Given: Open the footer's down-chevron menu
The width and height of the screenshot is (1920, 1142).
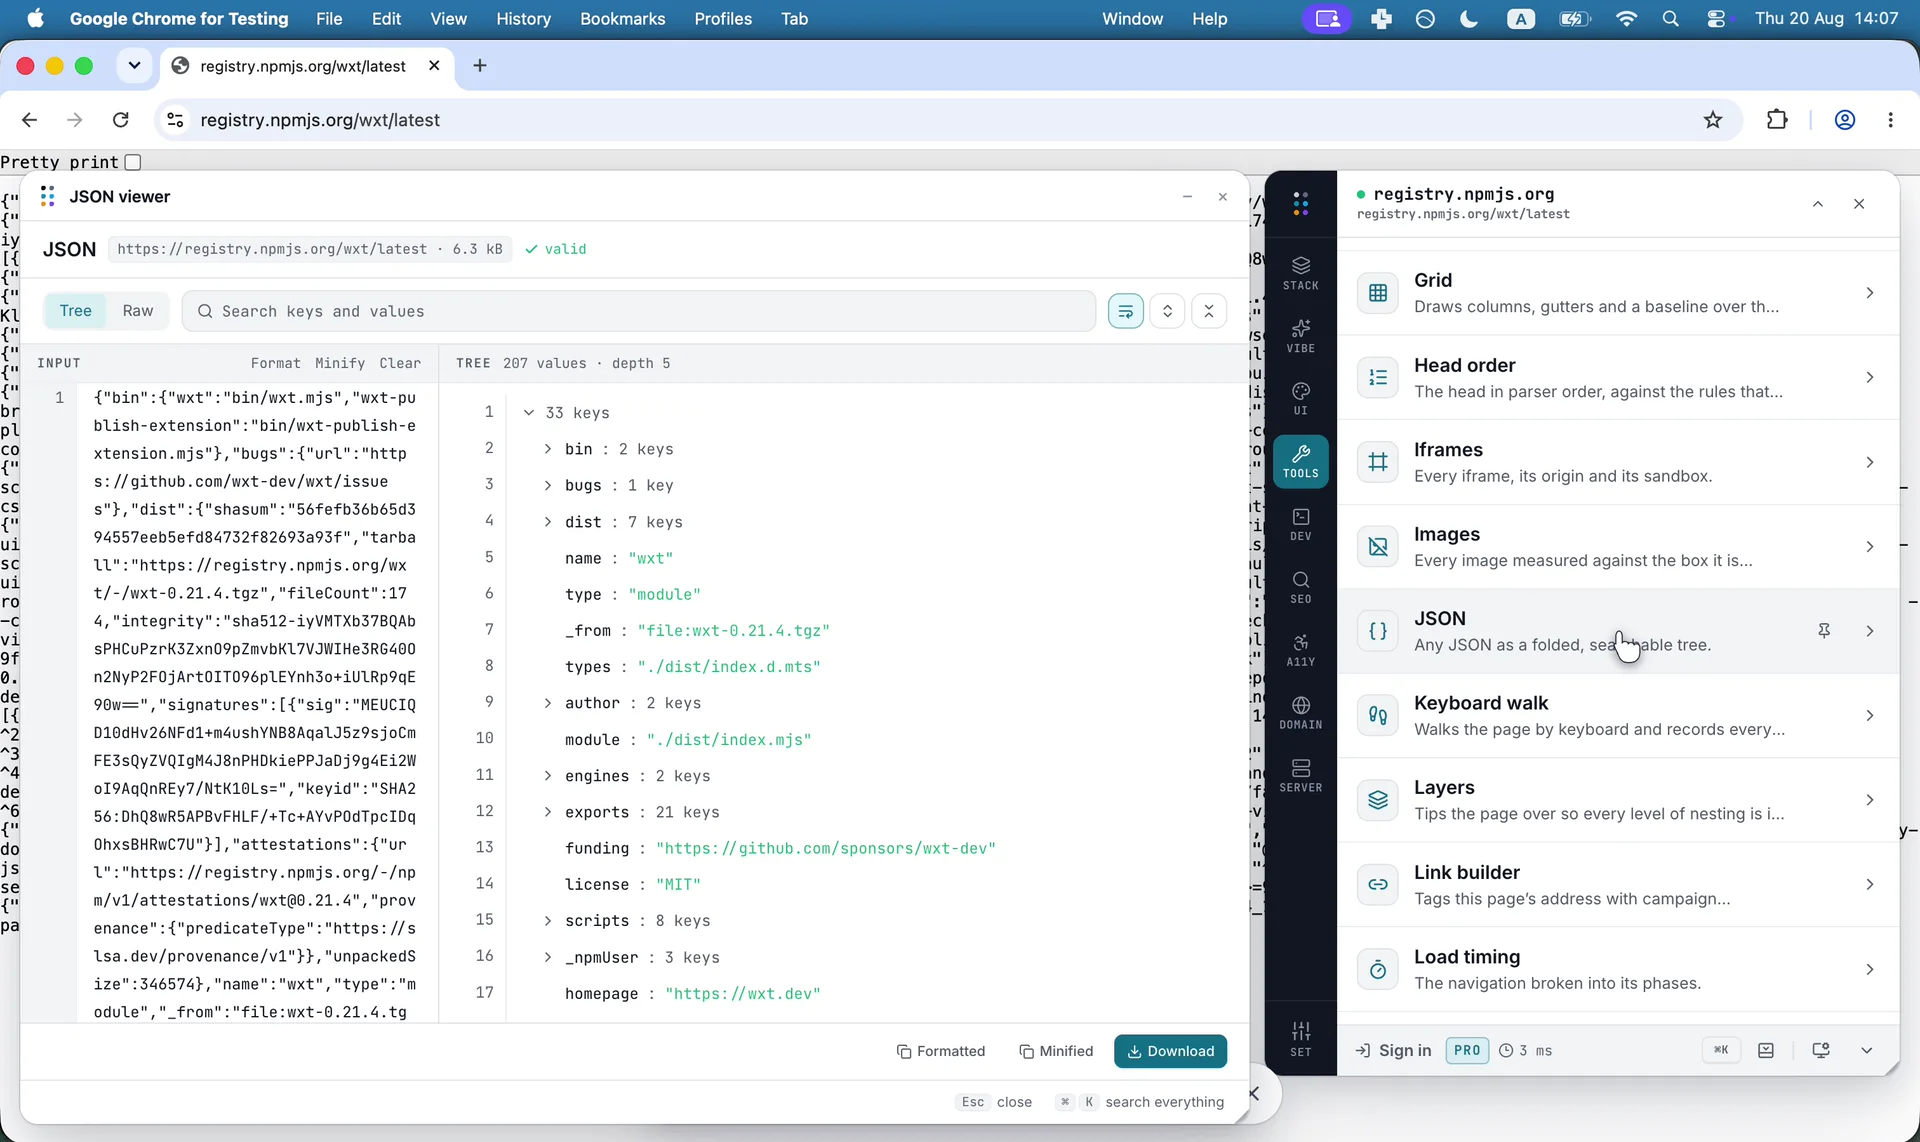Looking at the screenshot, I should [x=1866, y=1050].
